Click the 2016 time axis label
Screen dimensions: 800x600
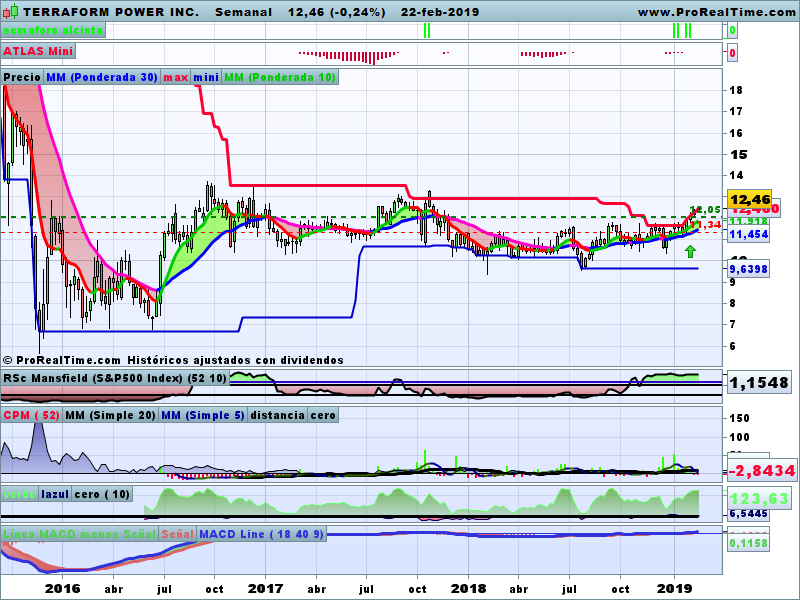pyautogui.click(x=62, y=588)
